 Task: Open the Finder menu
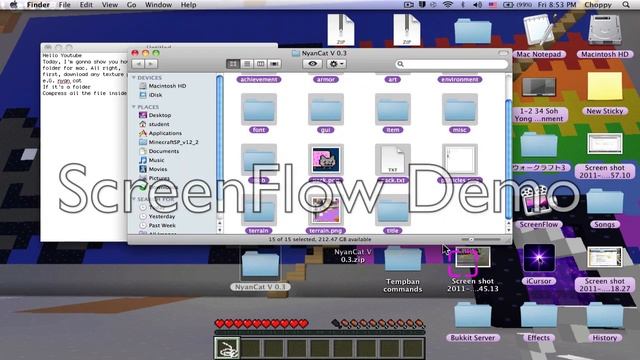(38, 5)
